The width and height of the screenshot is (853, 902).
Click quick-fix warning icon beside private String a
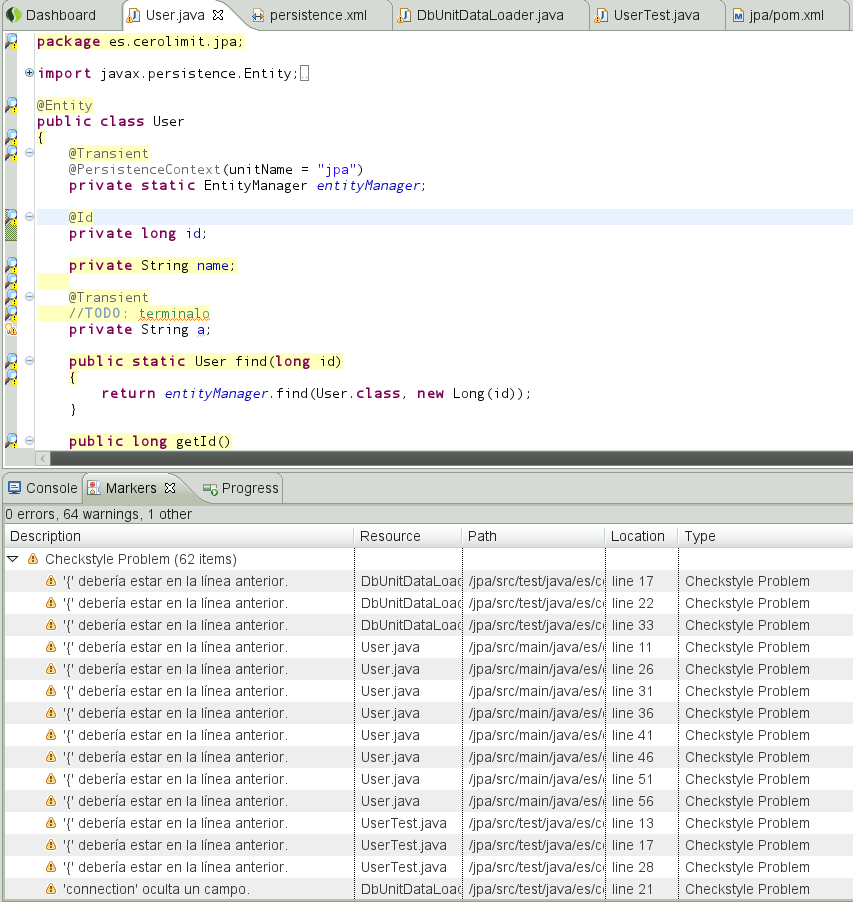coord(11,329)
